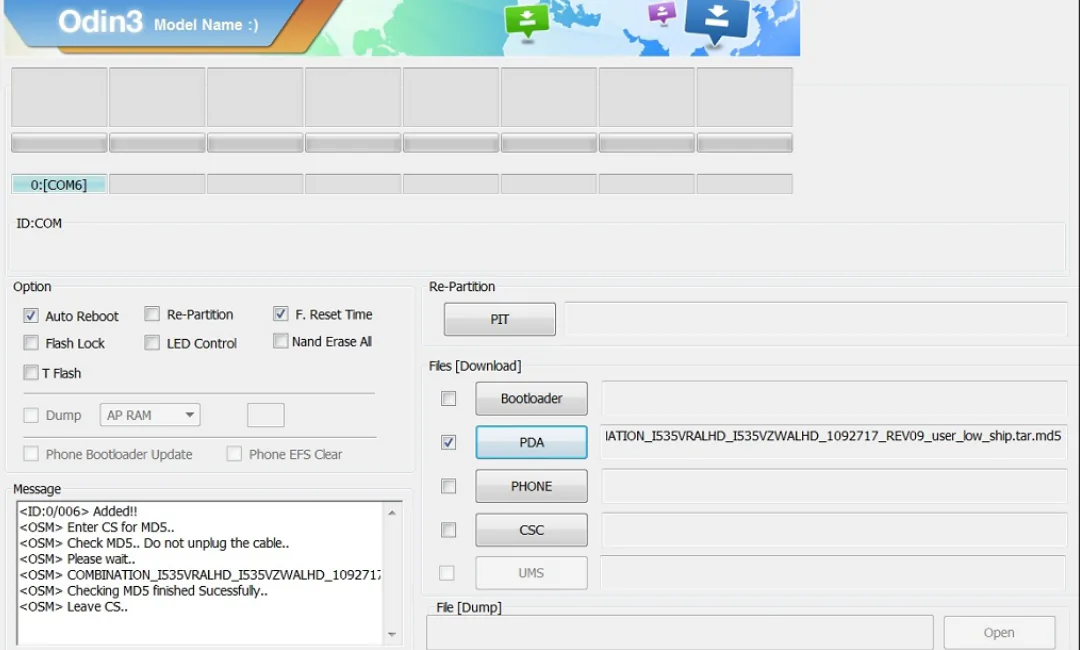Click the PDA file path field
1080x650 pixels.
[x=833, y=442]
